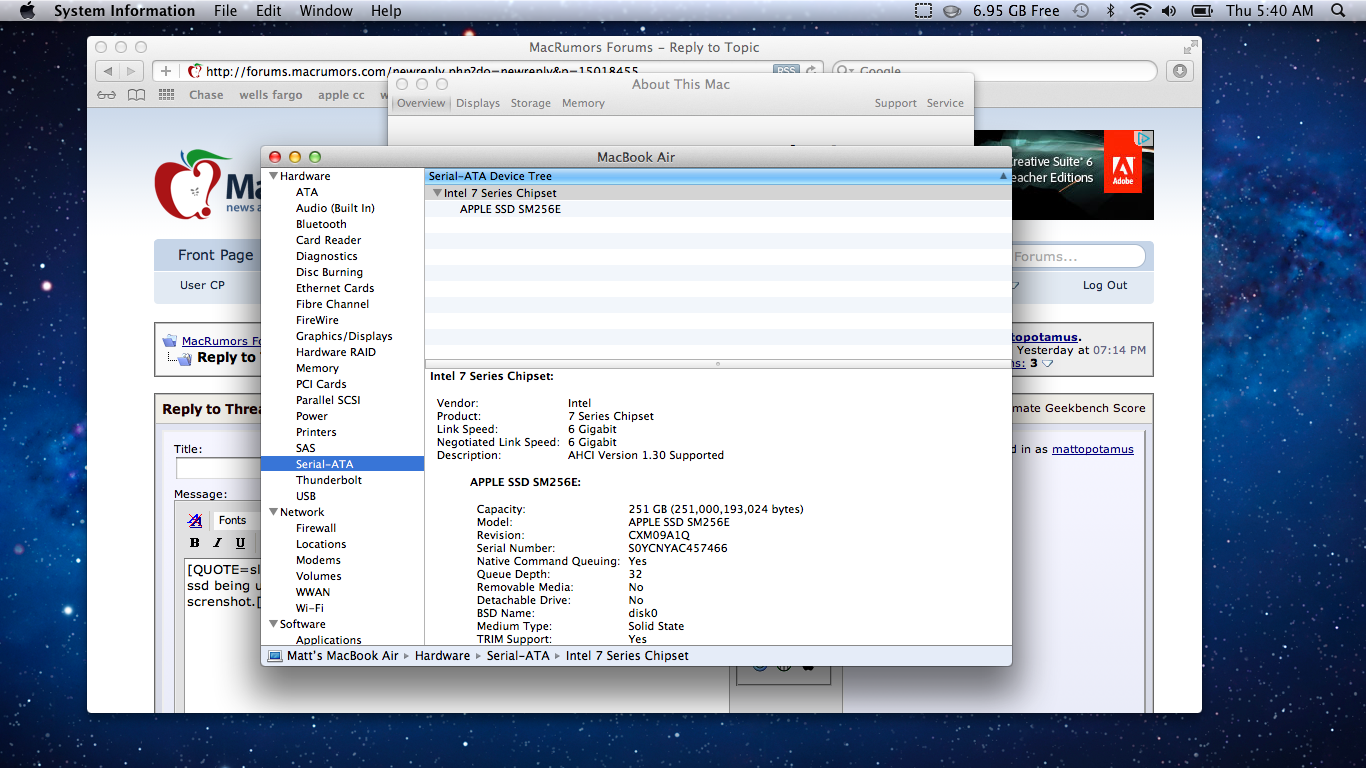Toggle bold in message editor
Image resolution: width=1366 pixels, height=768 pixels.
coord(195,543)
